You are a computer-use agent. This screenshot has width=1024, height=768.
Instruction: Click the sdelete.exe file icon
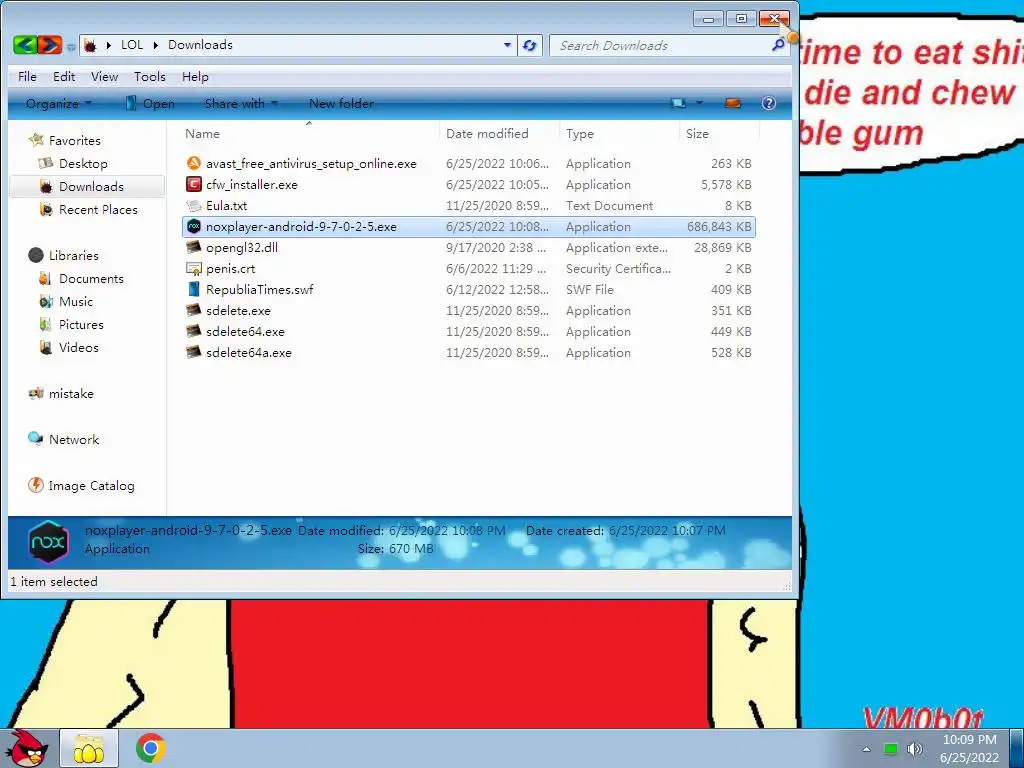point(193,310)
